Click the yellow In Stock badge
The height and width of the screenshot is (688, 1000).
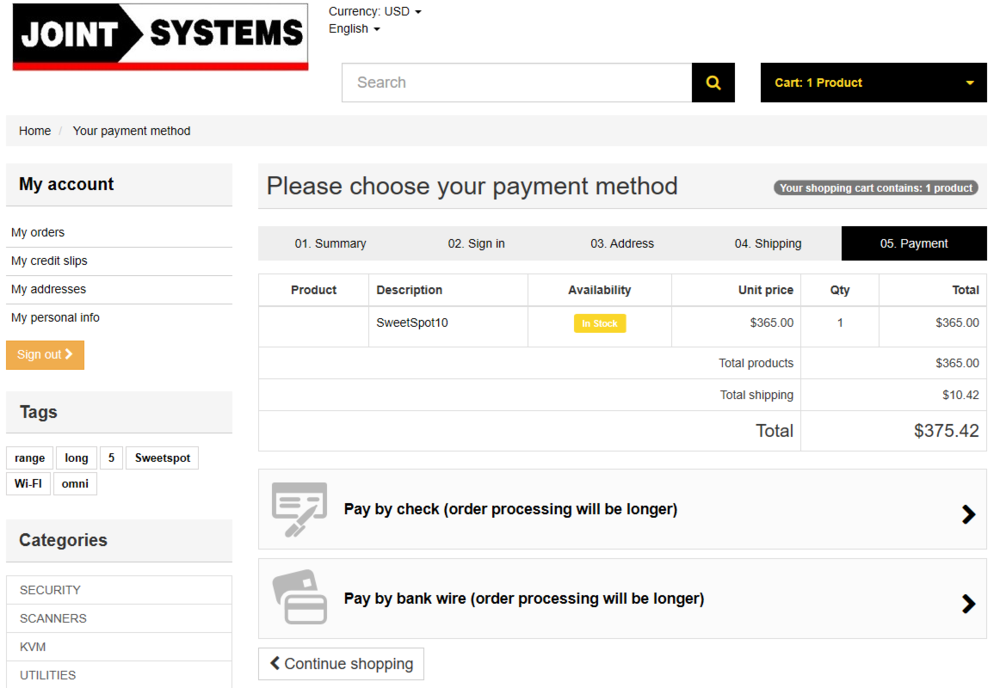coord(599,323)
